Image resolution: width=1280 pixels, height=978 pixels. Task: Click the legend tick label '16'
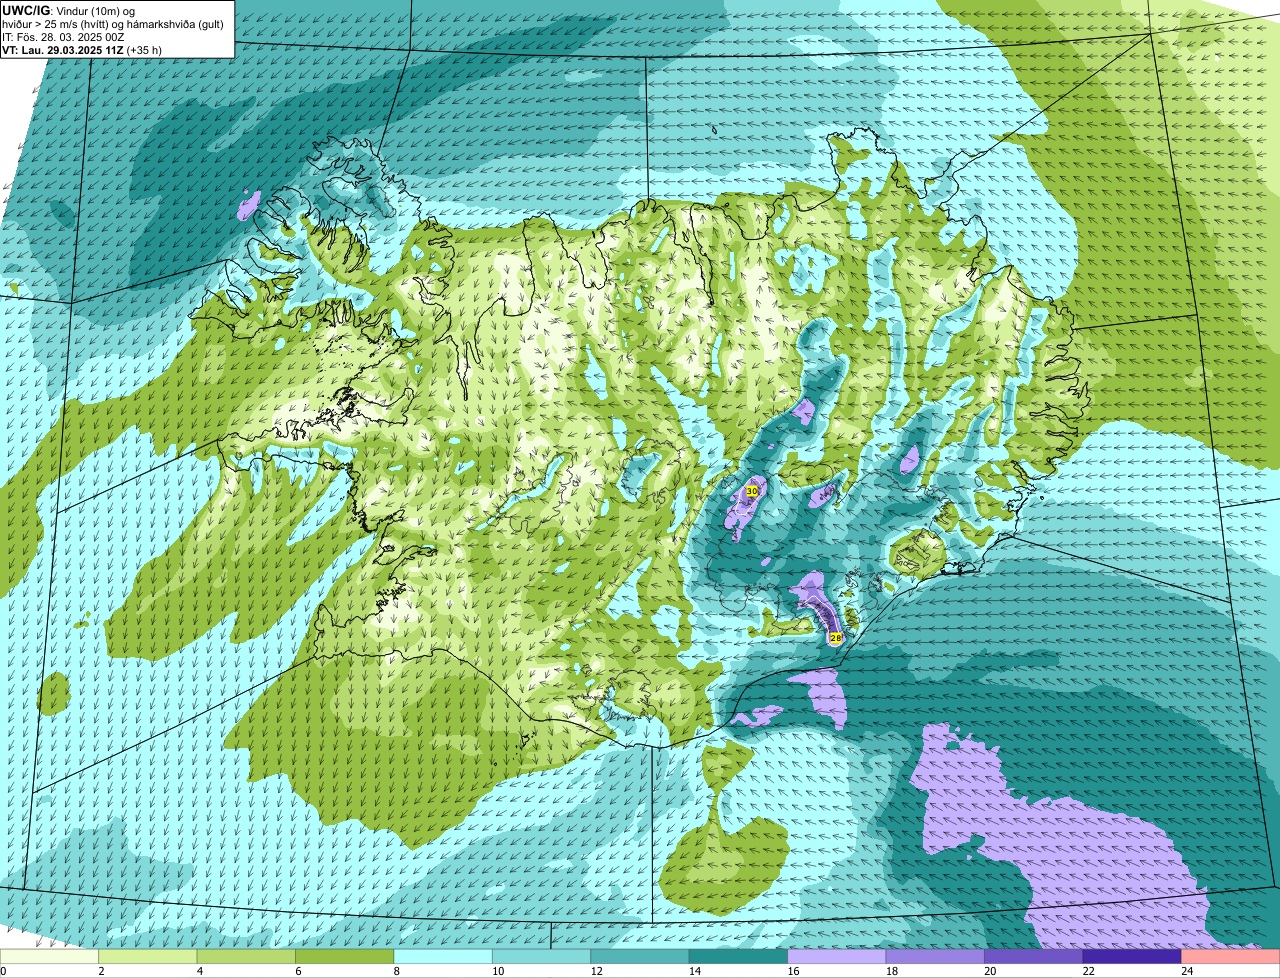tap(792, 971)
